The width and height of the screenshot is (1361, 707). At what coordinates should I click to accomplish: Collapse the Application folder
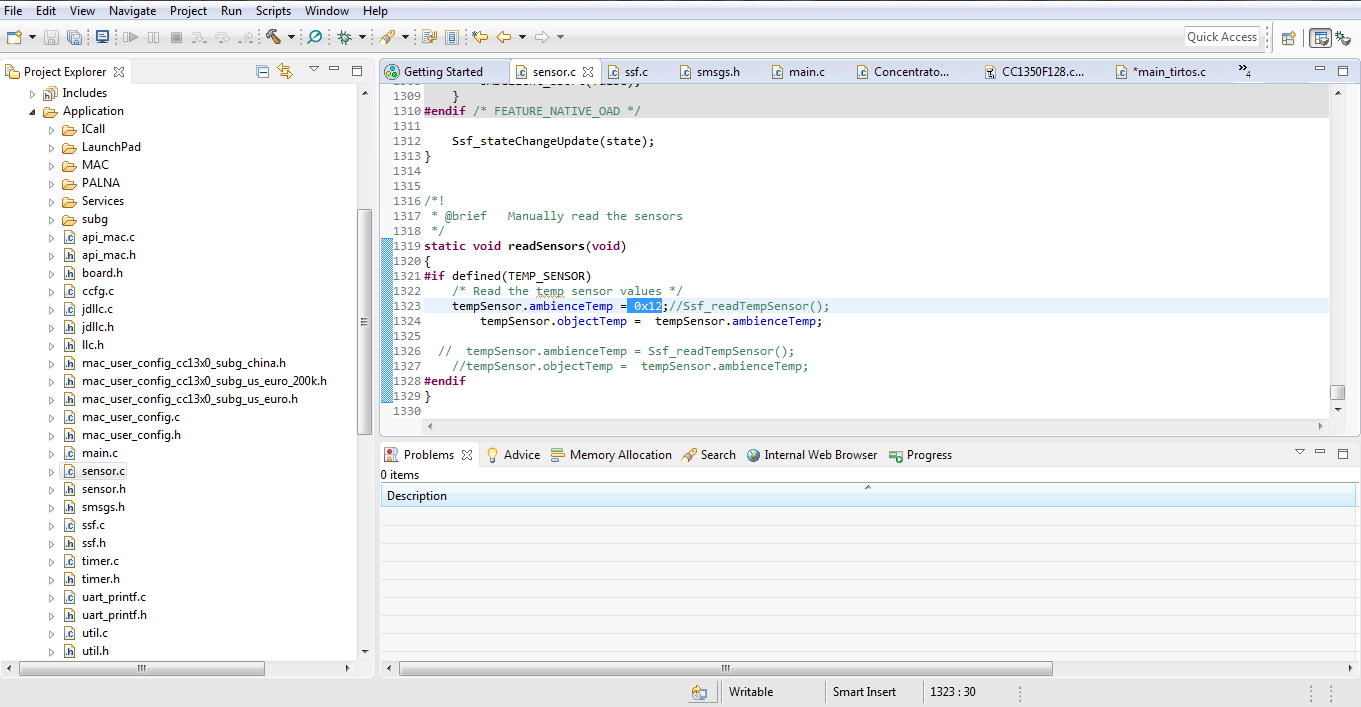point(33,111)
